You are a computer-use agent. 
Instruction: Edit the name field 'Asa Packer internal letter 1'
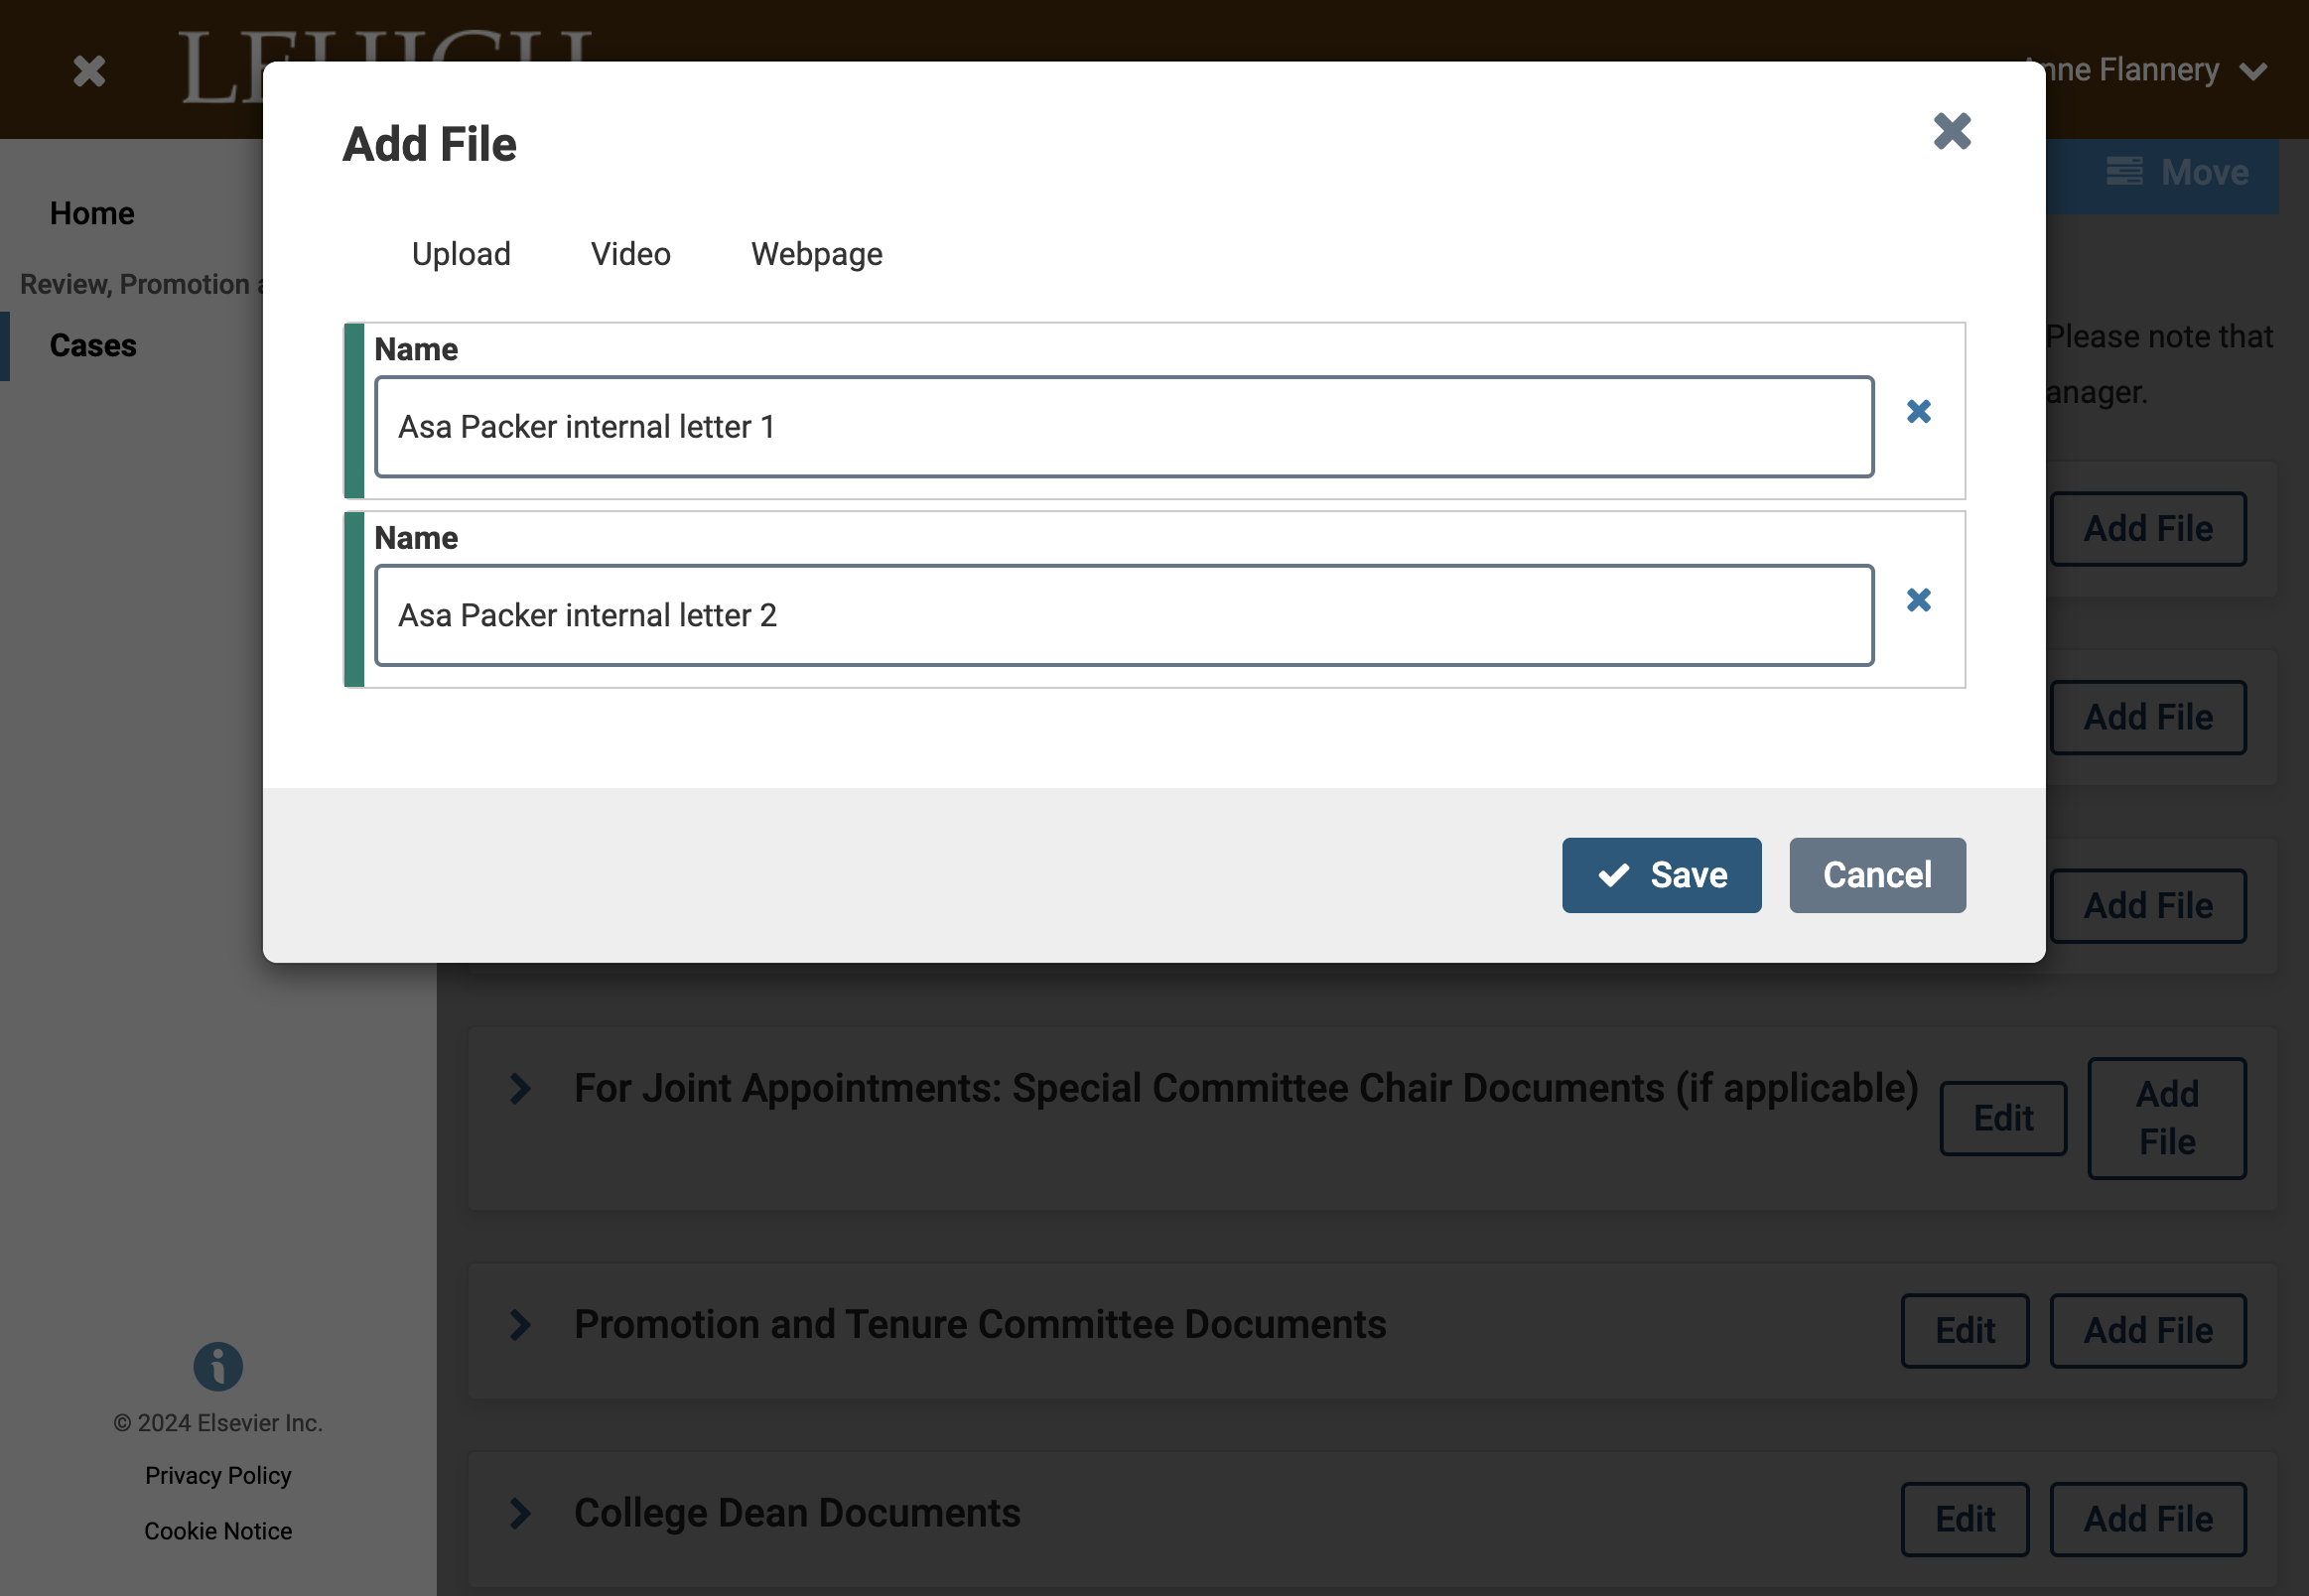pos(1123,427)
